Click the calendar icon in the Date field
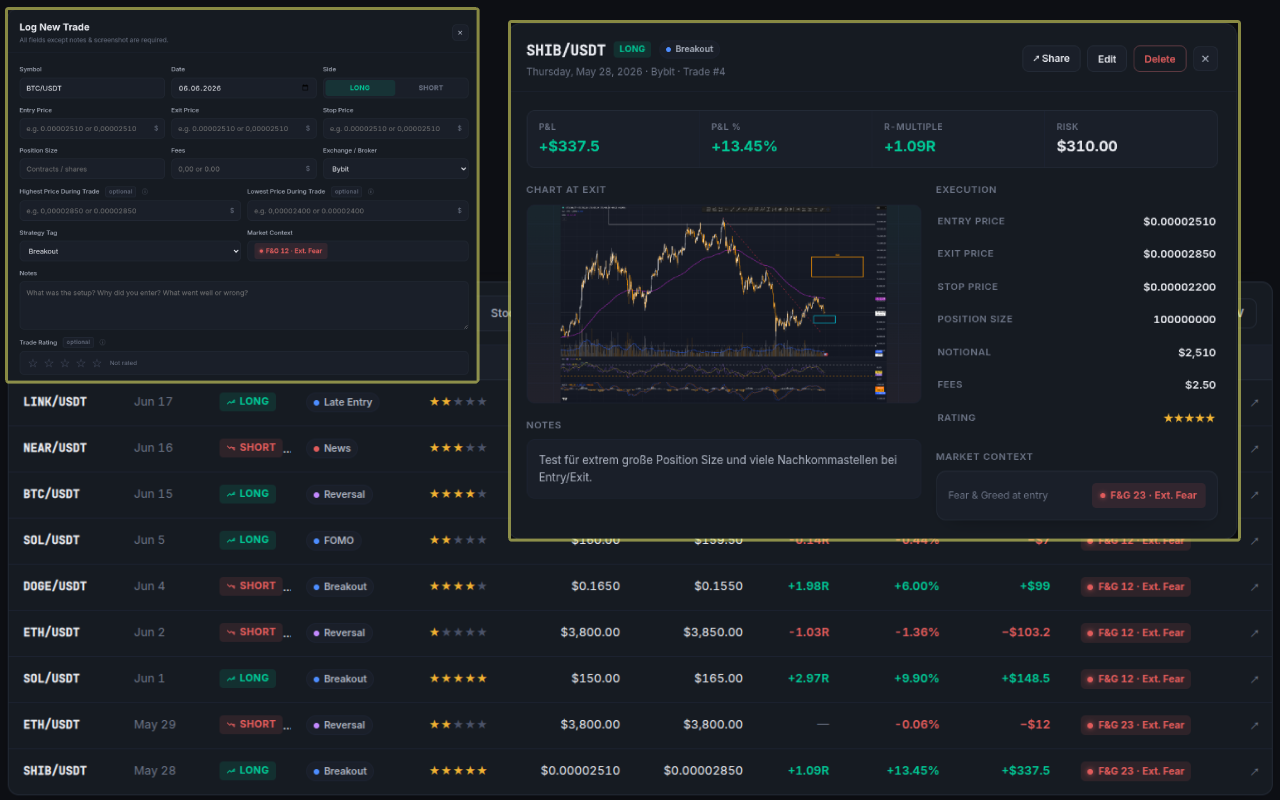1280x800 pixels. [x=305, y=88]
